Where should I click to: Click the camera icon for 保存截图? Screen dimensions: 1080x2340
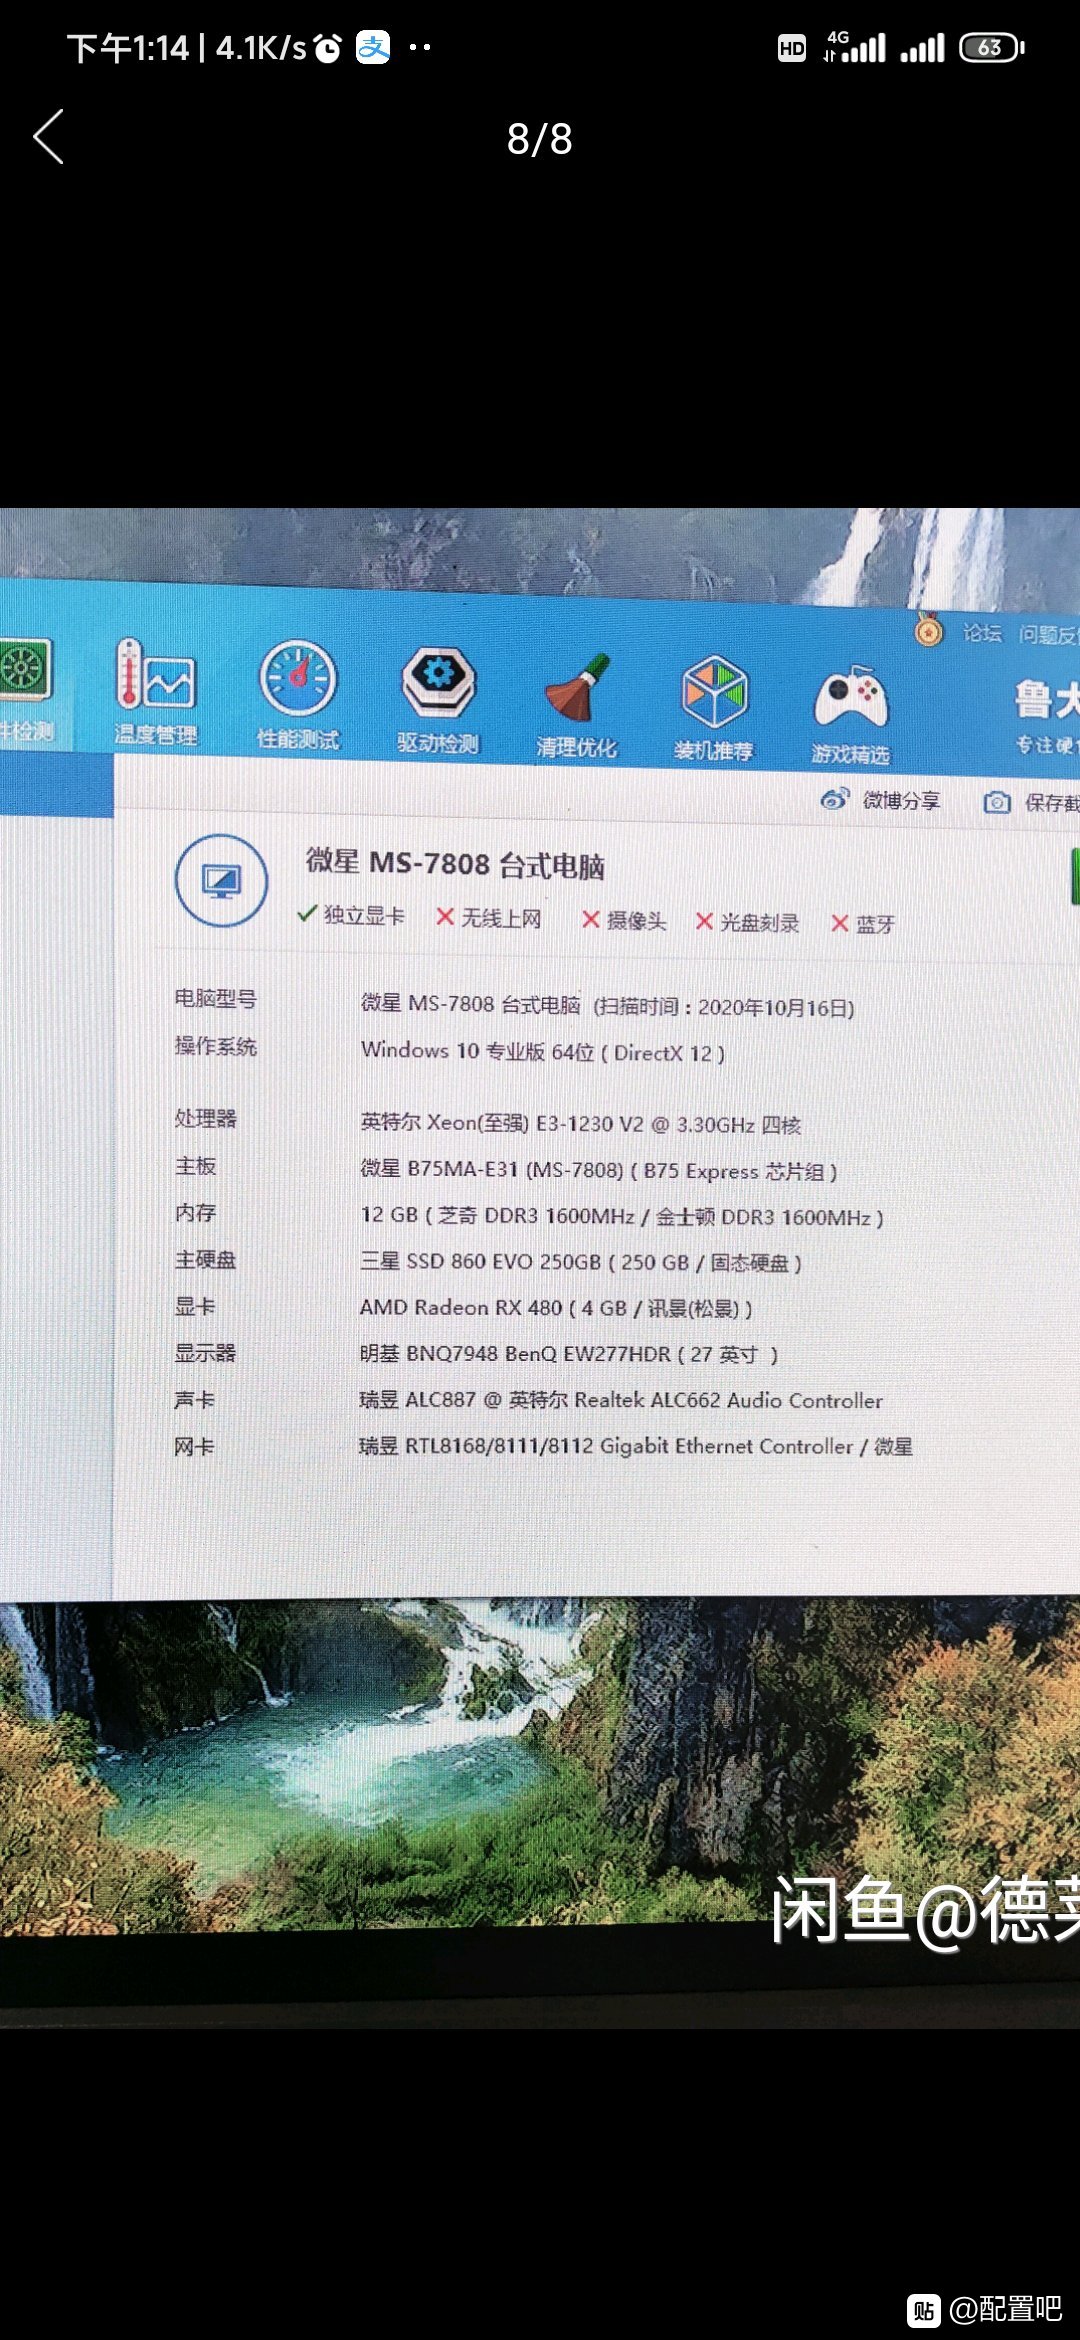tap(996, 802)
